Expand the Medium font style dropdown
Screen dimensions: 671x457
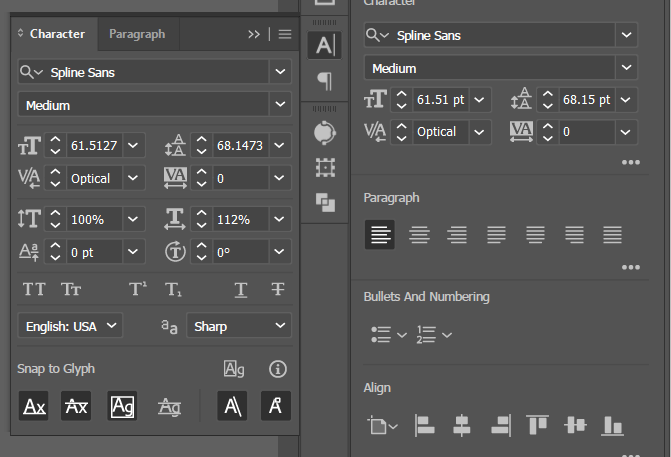(280, 105)
